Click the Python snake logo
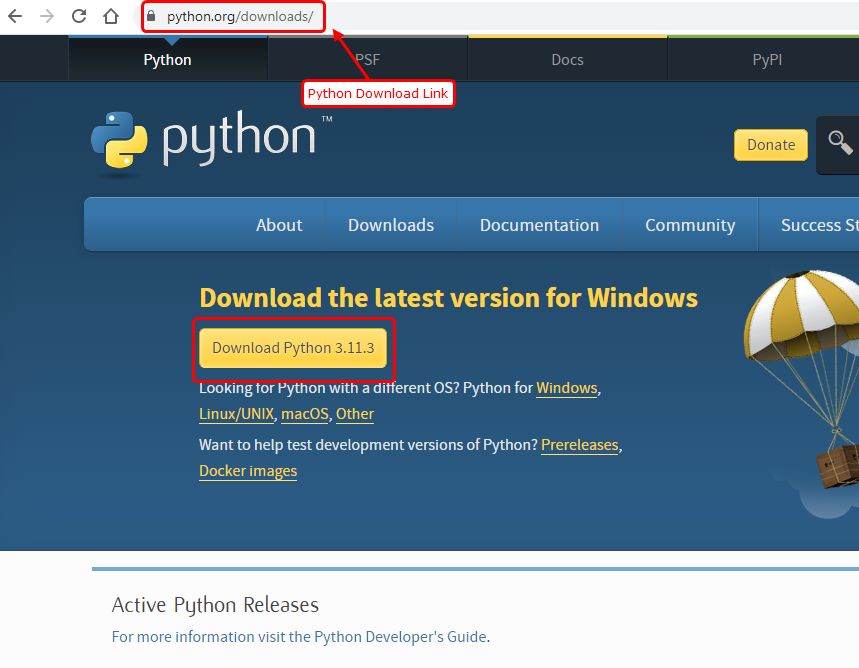 (119, 140)
